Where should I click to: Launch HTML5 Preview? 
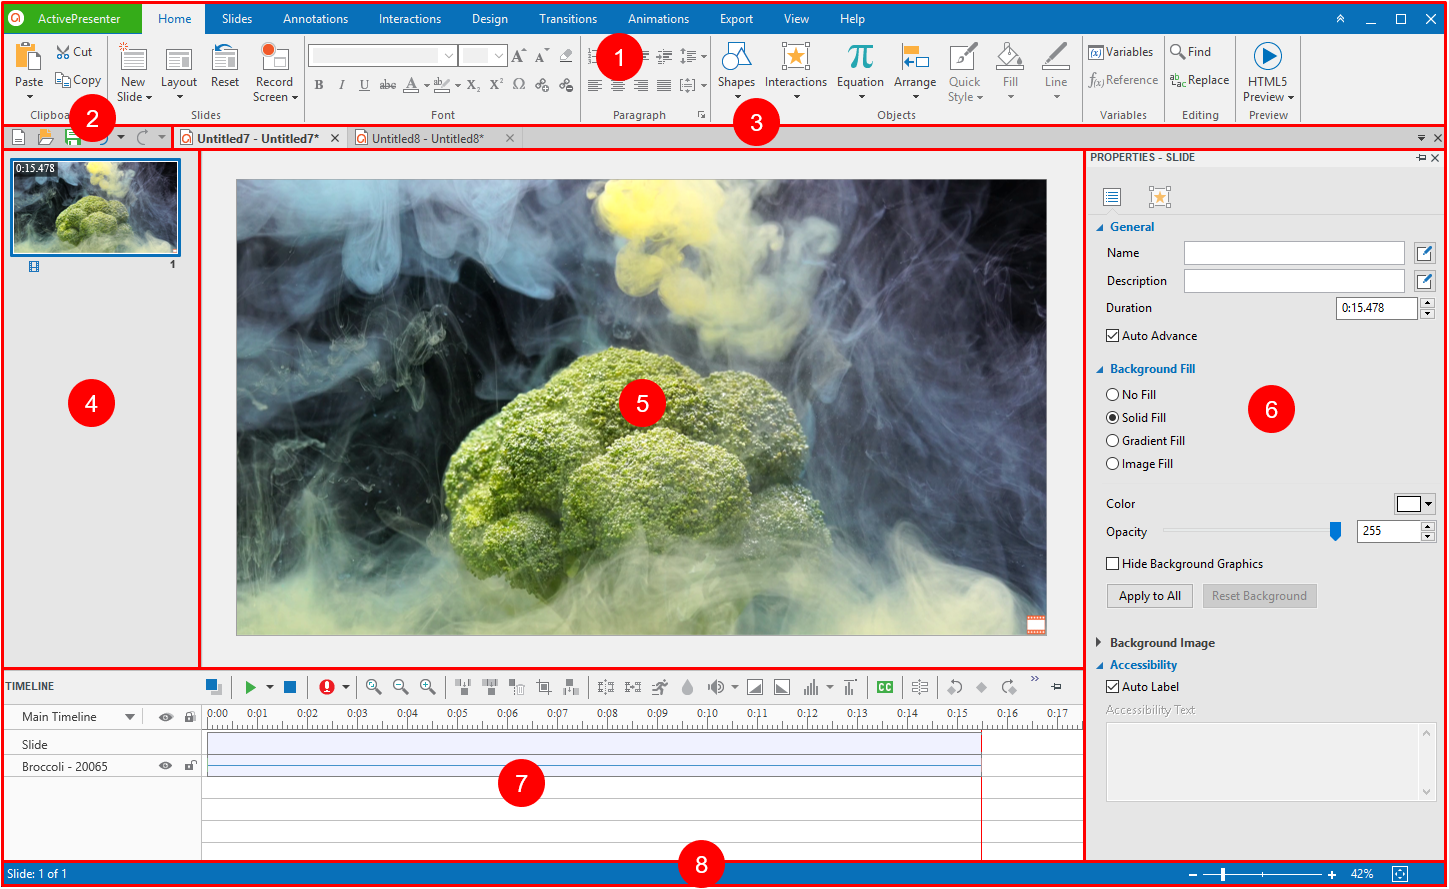pyautogui.click(x=1267, y=58)
